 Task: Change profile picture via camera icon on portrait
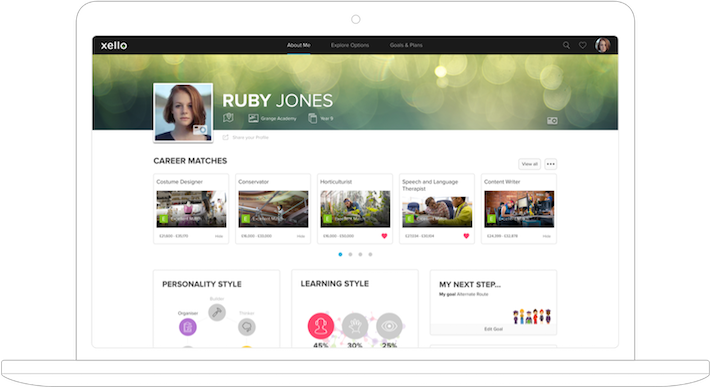[x=200, y=130]
